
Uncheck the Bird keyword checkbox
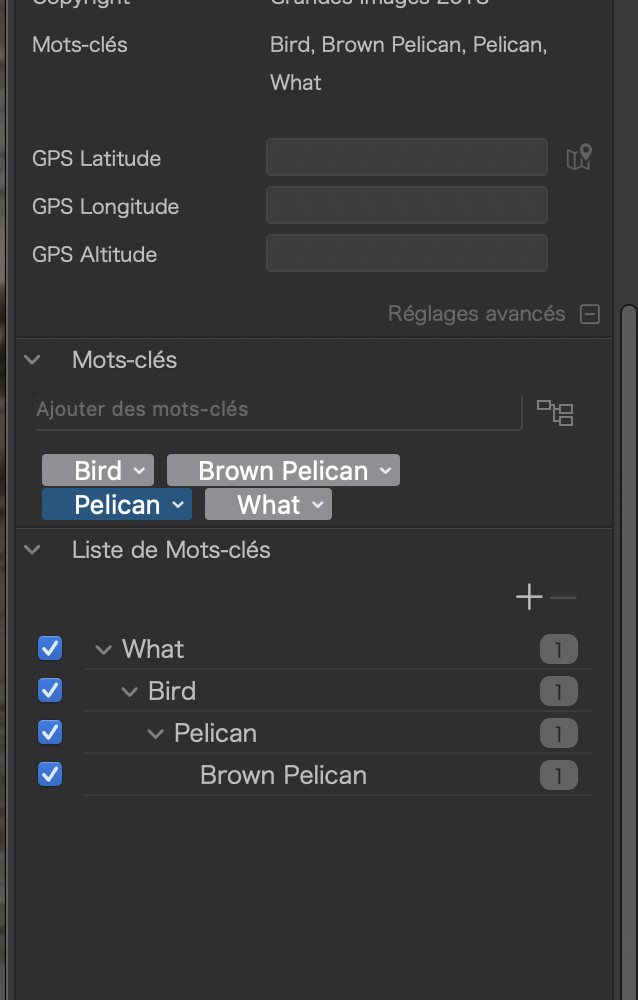50,690
